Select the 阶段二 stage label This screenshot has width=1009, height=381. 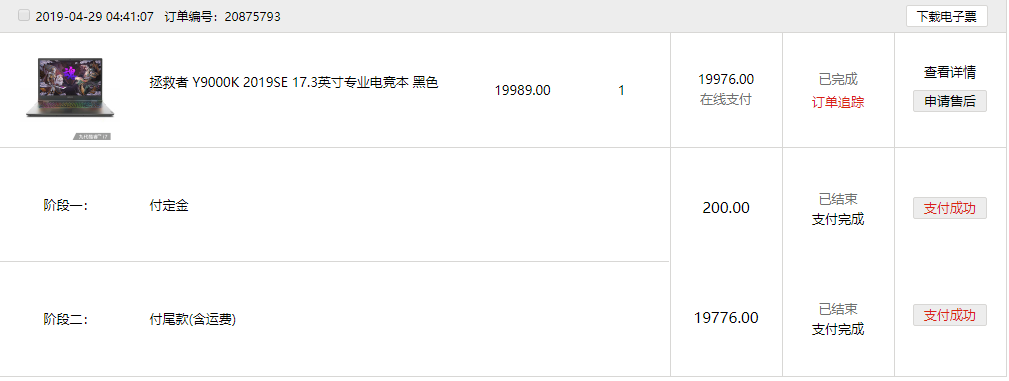66,319
